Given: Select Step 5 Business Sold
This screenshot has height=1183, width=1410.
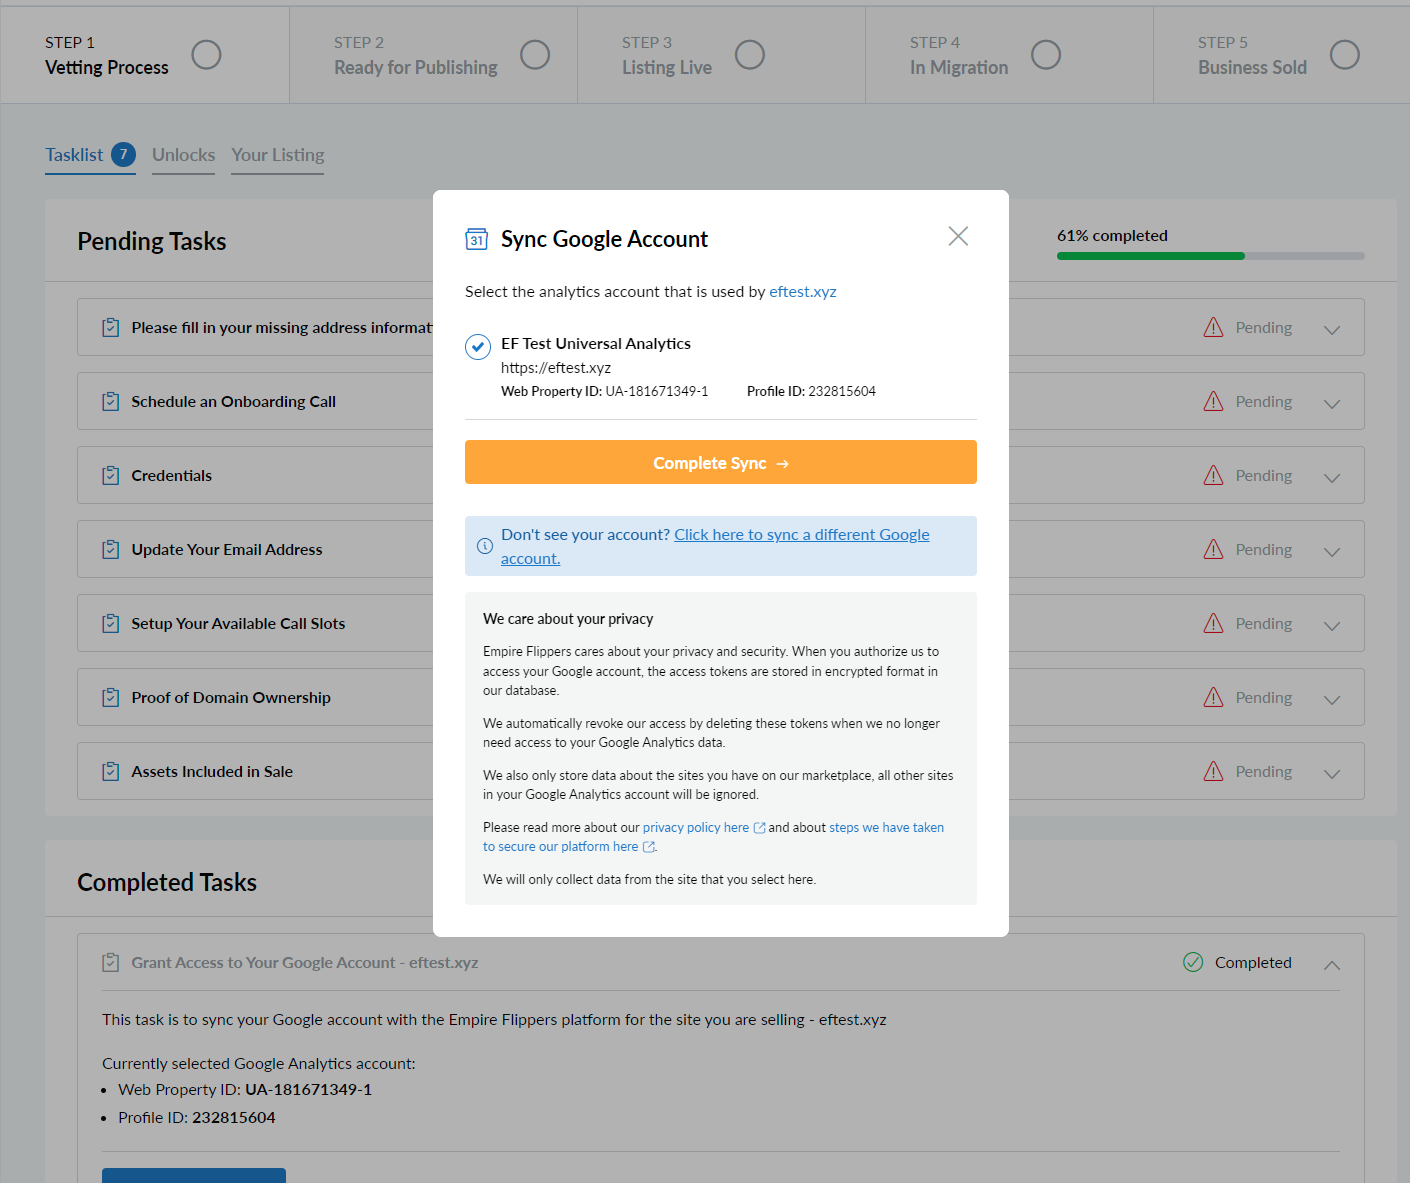Looking at the screenshot, I should (x=1281, y=55).
